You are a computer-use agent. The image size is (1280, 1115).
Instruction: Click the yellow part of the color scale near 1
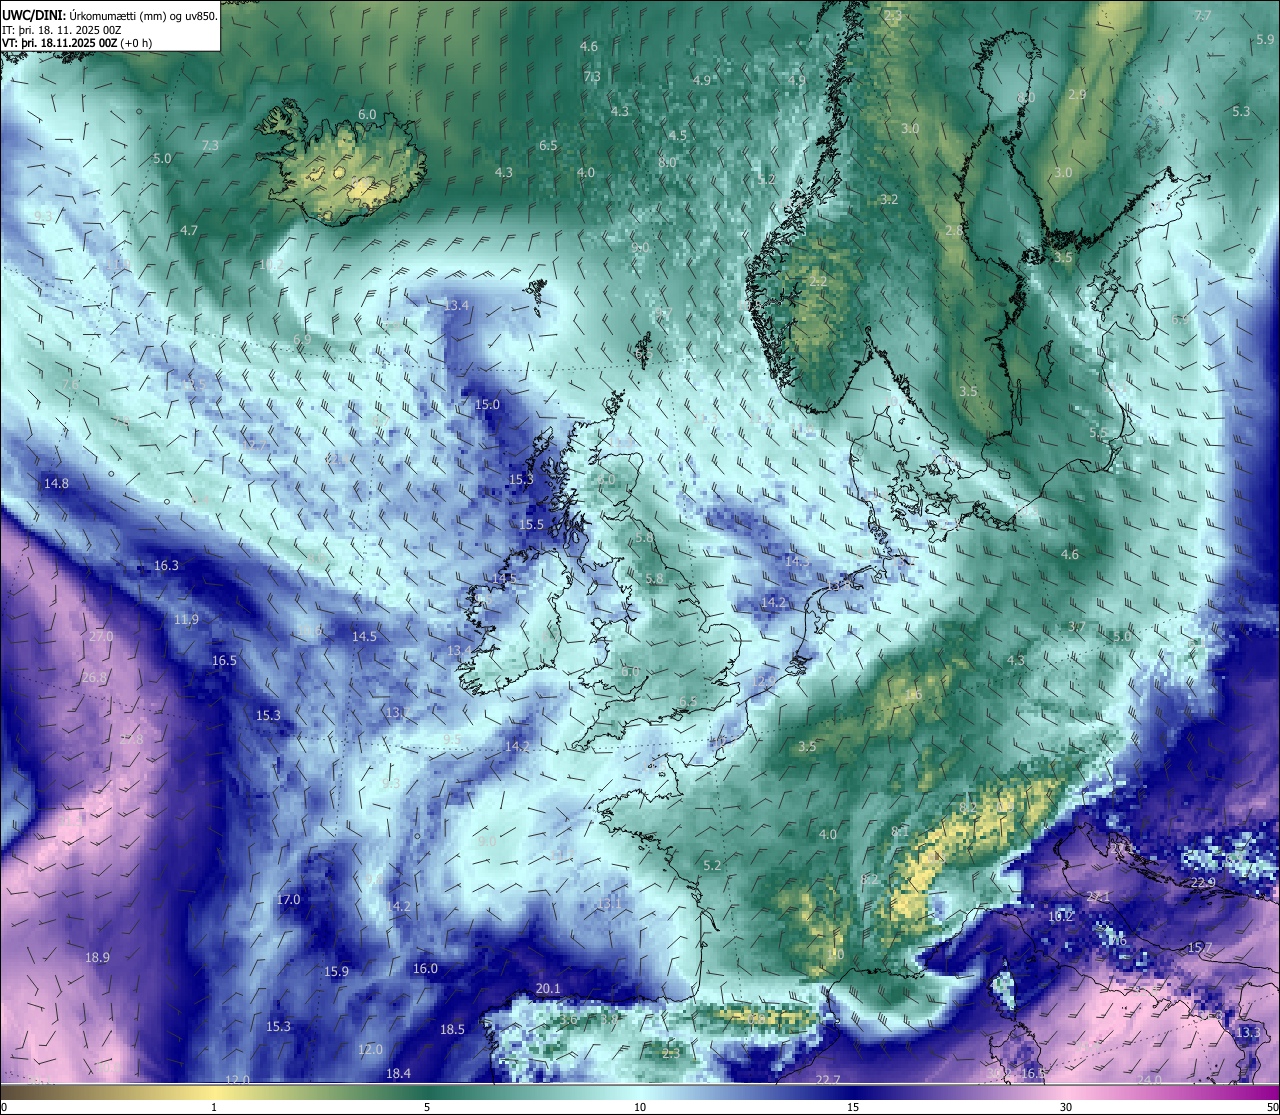pyautogui.click(x=213, y=1092)
